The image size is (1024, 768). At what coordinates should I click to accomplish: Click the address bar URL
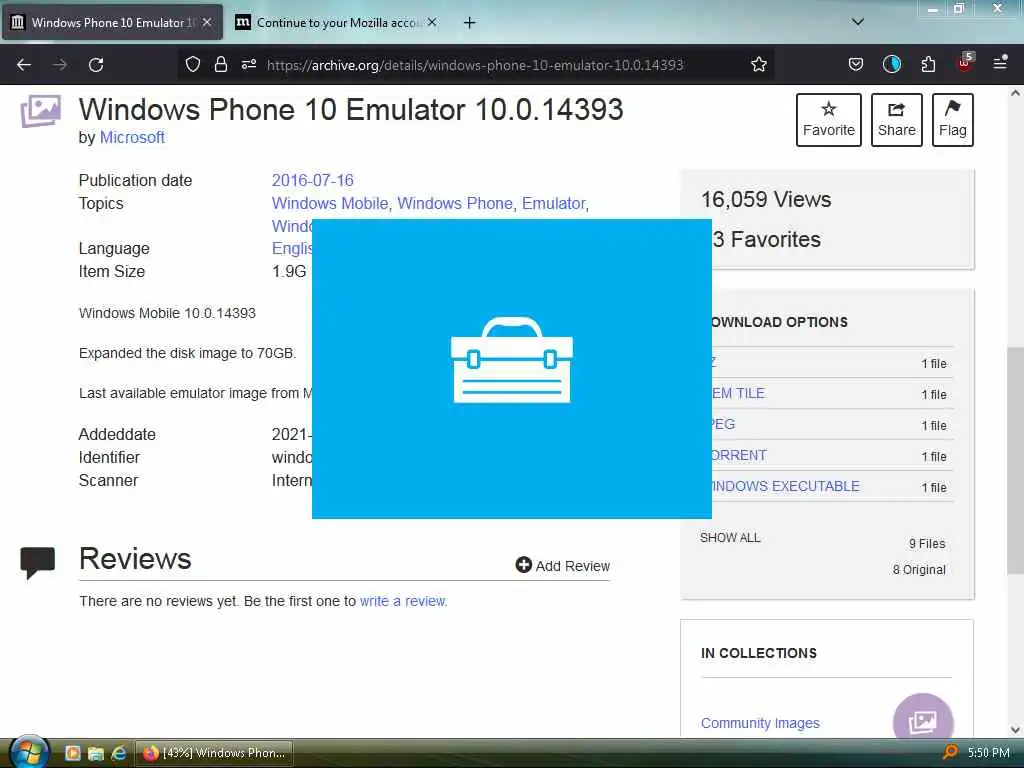[475, 65]
